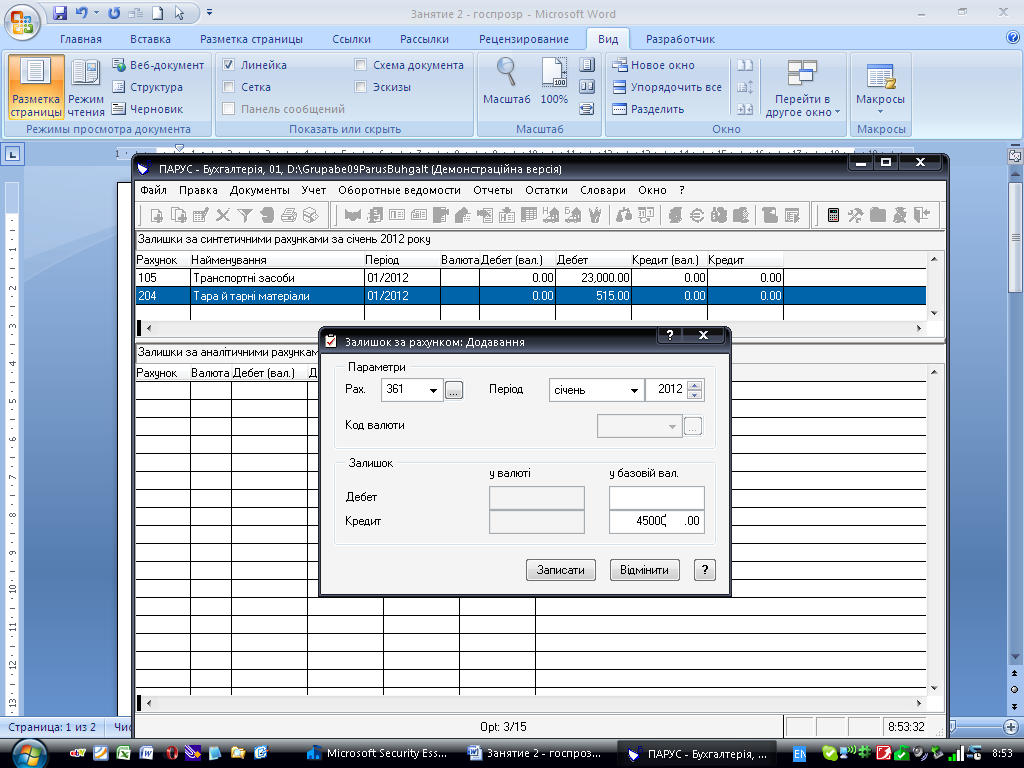The width and height of the screenshot is (1024, 768).
Task: Enable the Eskizy checkbox in Word
Action: pyautogui.click(x=360, y=86)
